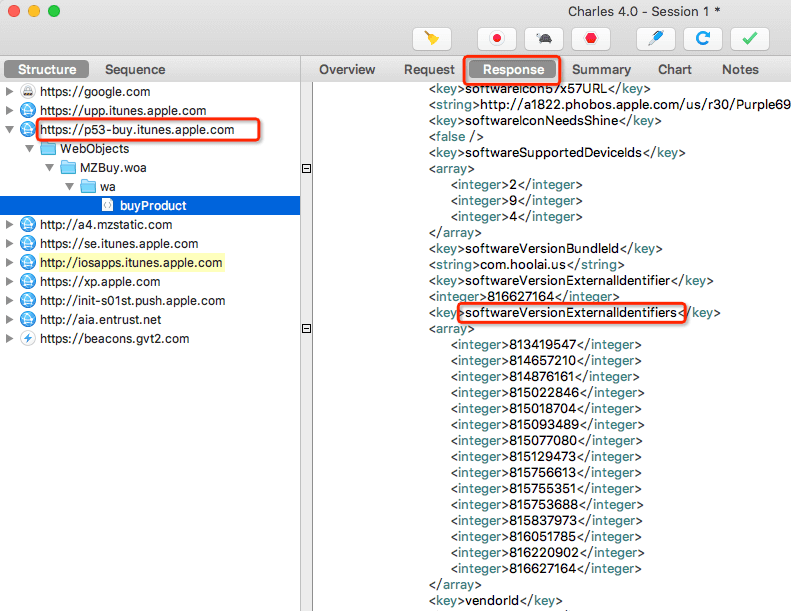The height and width of the screenshot is (611, 791).
Task: Toggle breakpoints with the red hexagon
Action: [x=590, y=39]
